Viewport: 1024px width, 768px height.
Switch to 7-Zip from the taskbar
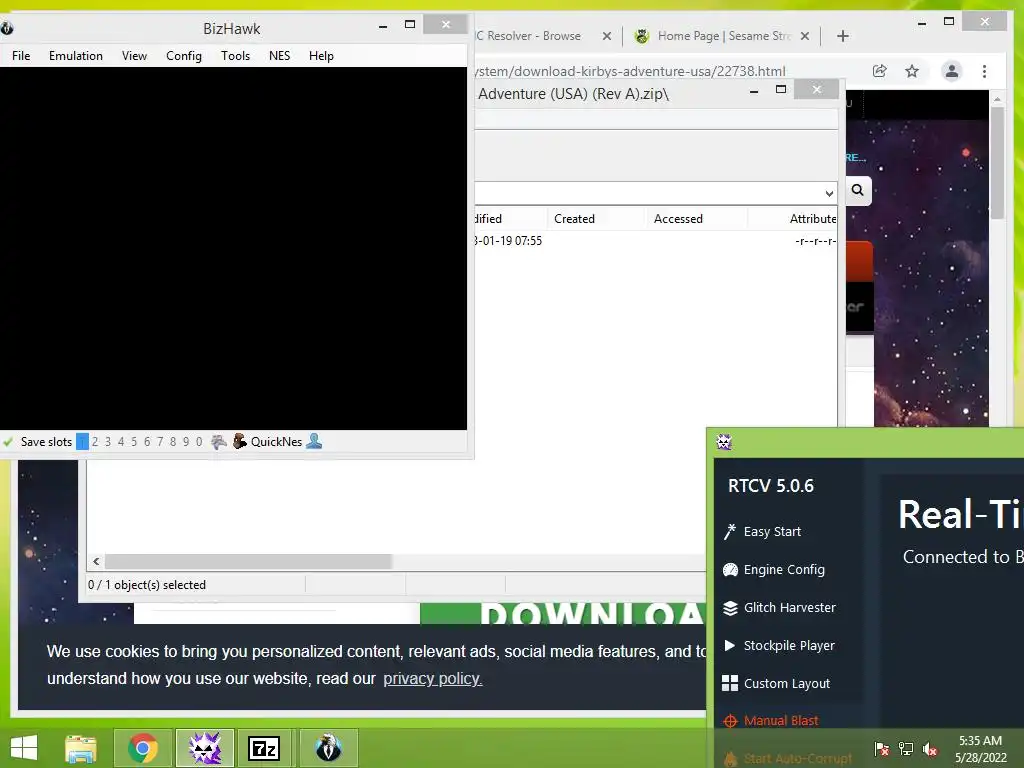264,748
